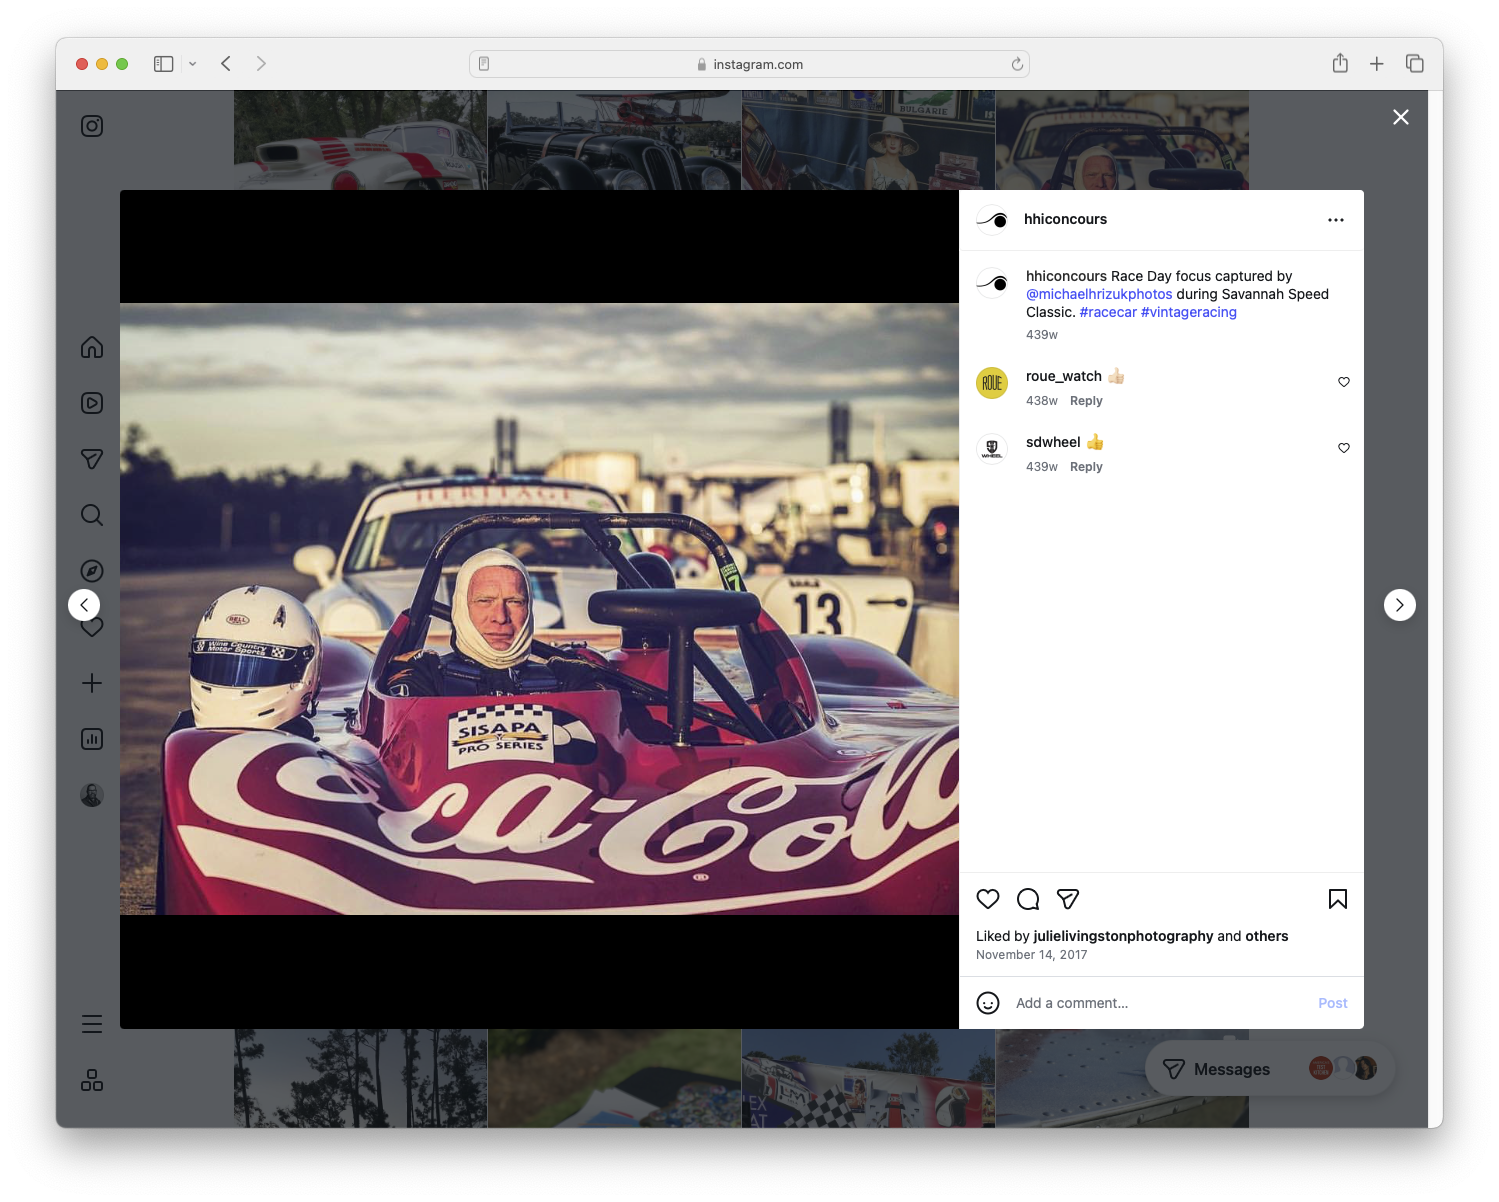The height and width of the screenshot is (1202, 1499).
Task: Open Instagram search
Action: 91,515
